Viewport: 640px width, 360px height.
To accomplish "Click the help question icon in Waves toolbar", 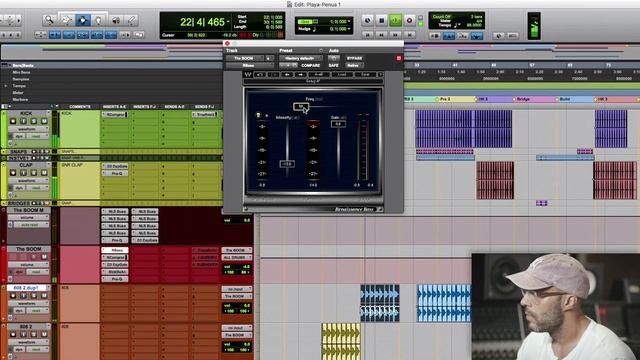I will 380,74.
